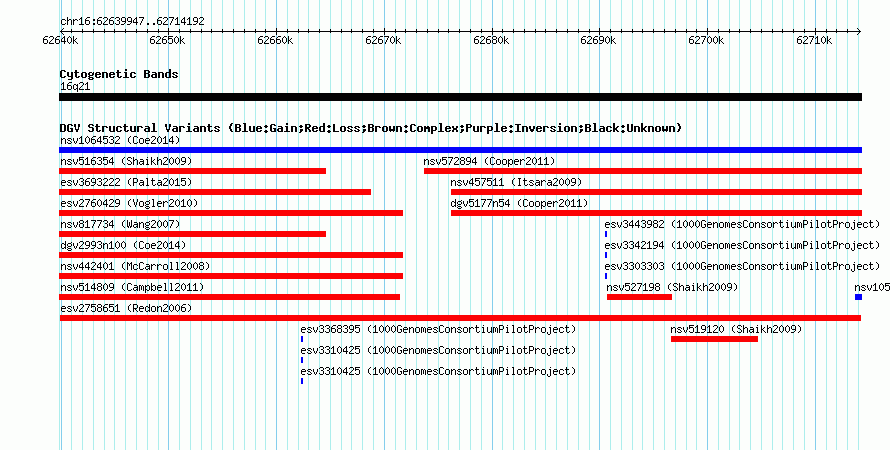Select the 62690k ruler tick label
The width and height of the screenshot is (890, 450).
tap(598, 40)
